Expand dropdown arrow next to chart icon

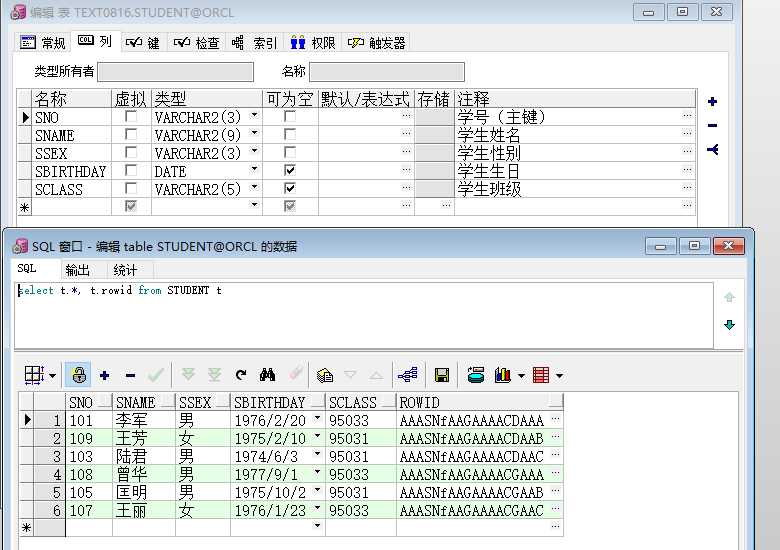521,375
